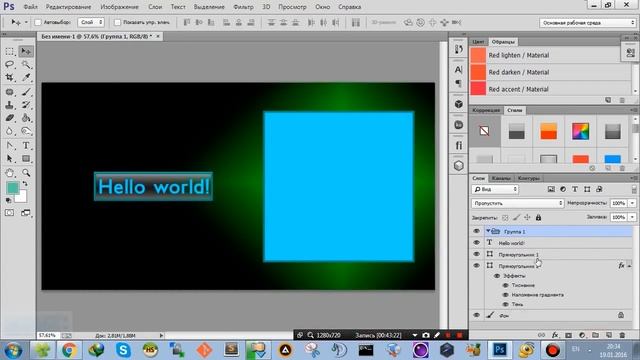Create a new layer via panel icon
The width and height of the screenshot is (640, 360).
coord(609,335)
